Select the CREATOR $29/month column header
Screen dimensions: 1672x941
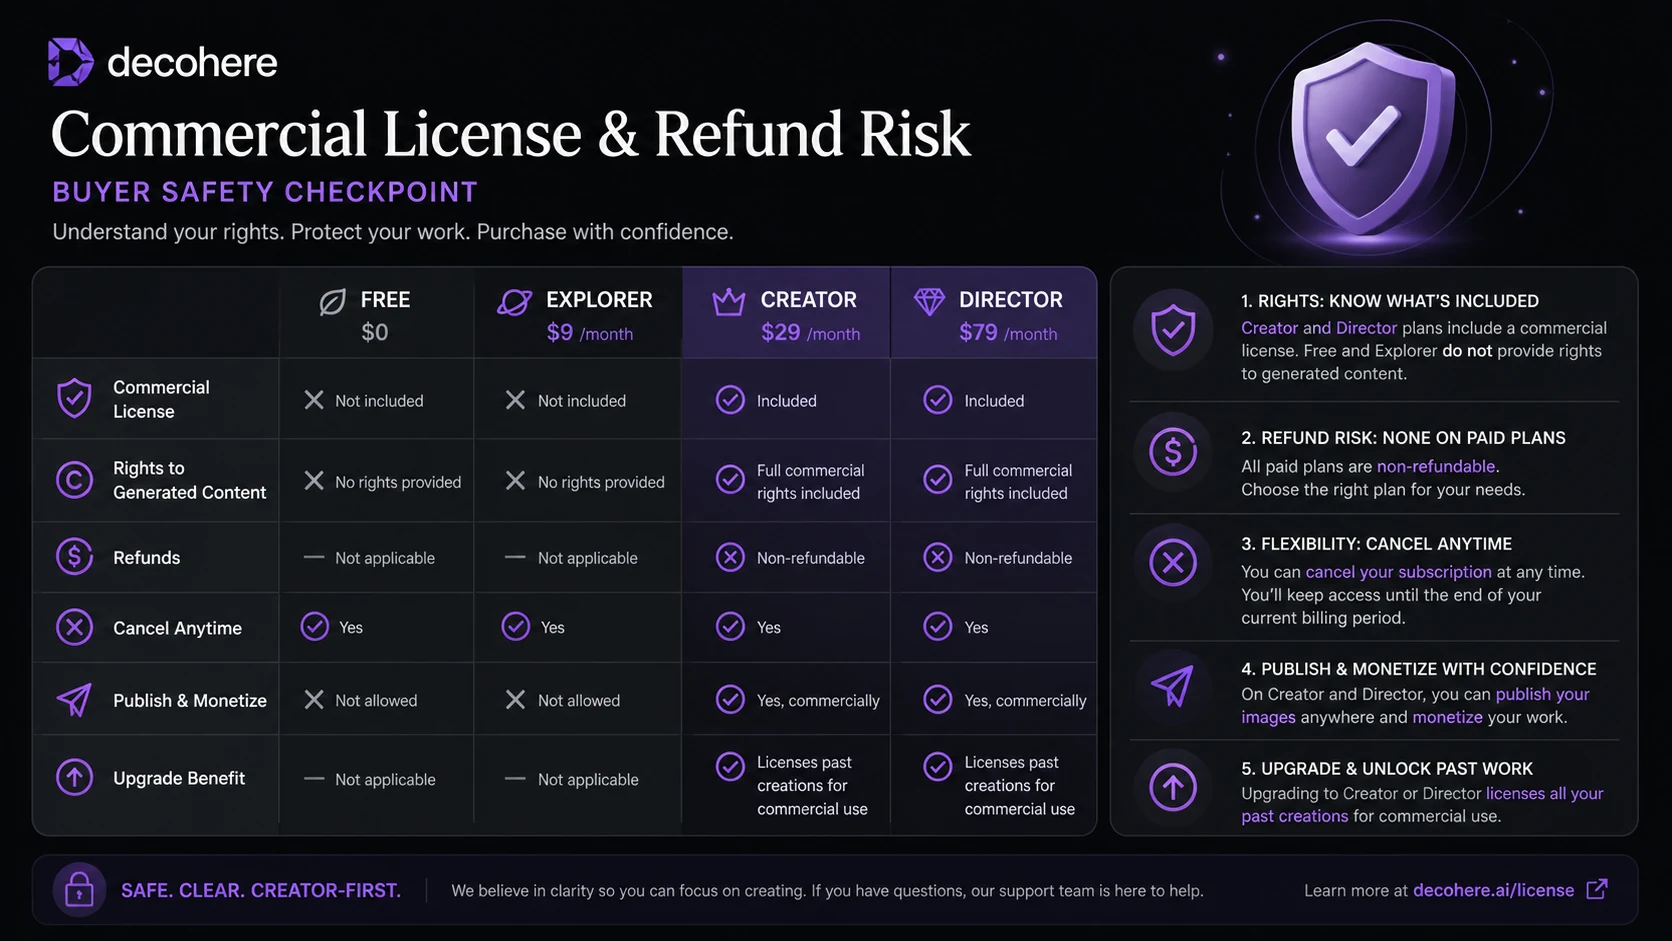pyautogui.click(x=786, y=314)
